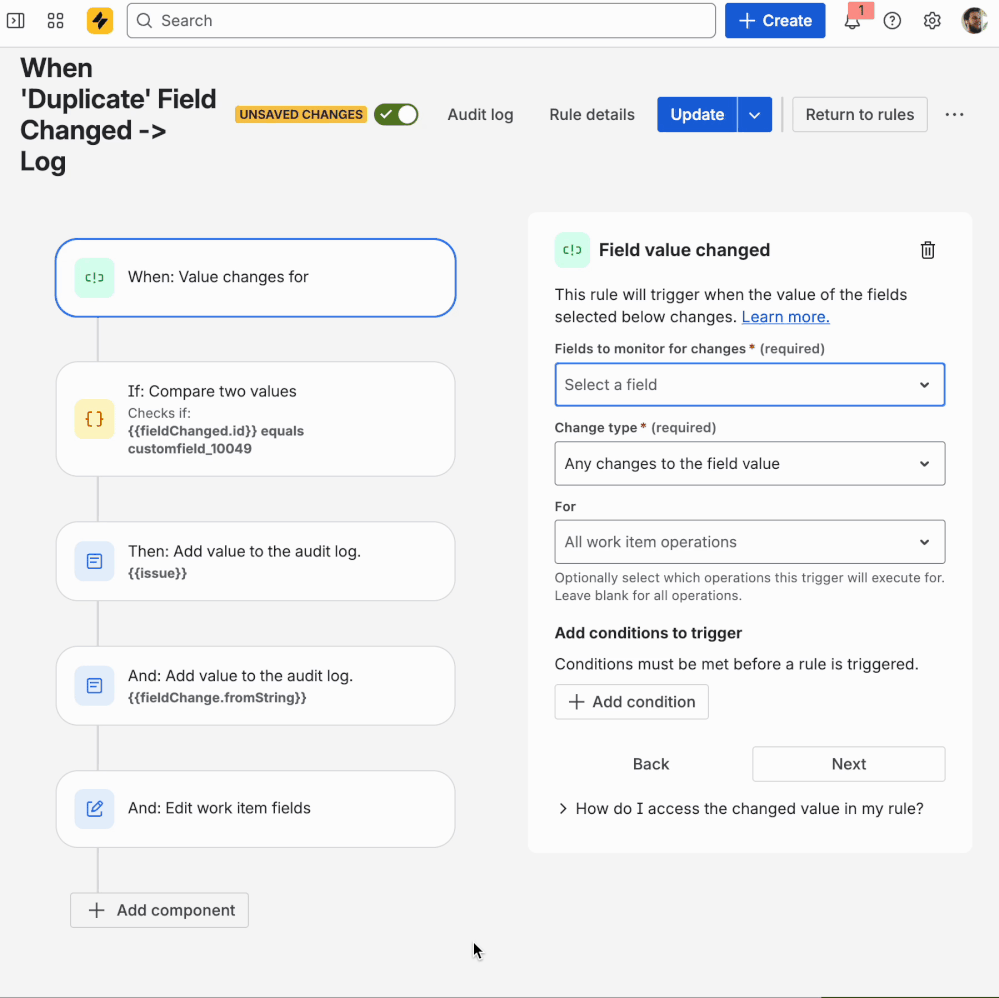
Task: Select 'And: Edit work item fields' card
Action: (x=255, y=809)
